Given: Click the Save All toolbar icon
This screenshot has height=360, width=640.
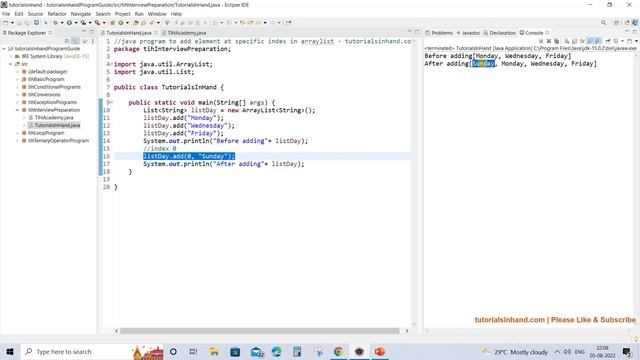Looking at the screenshot, I should click(27, 23).
